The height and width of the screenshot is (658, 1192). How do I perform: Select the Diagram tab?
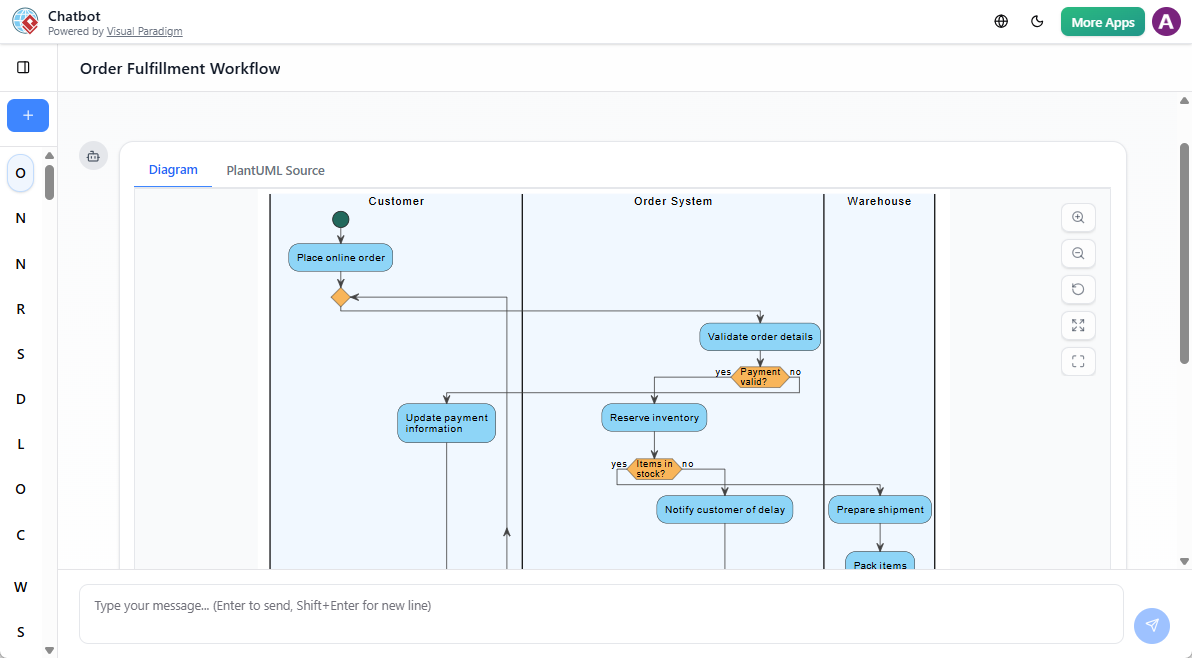click(173, 170)
